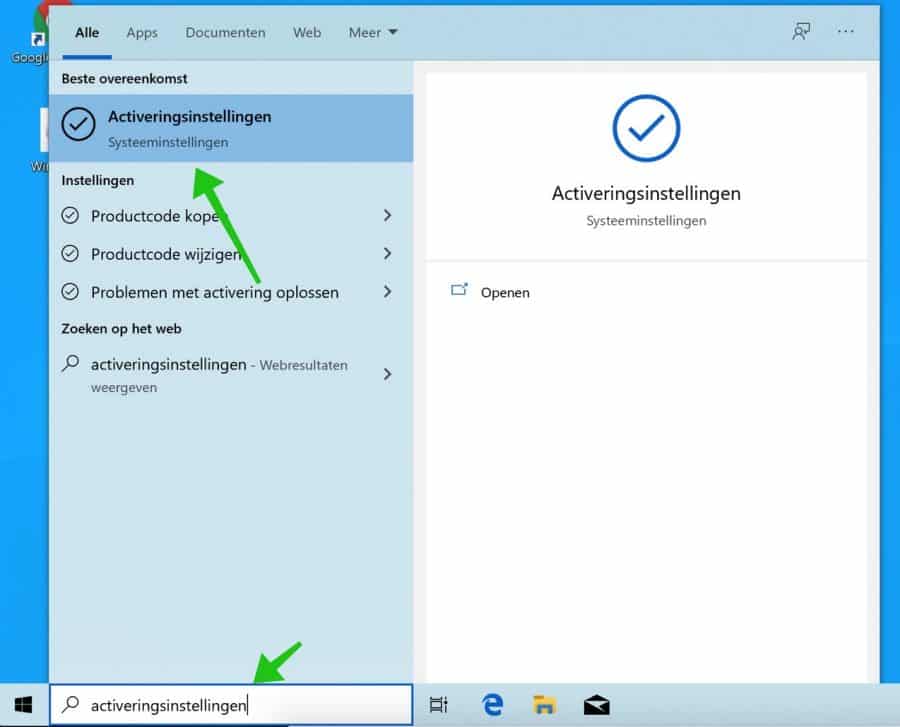Viewport: 900px width, 727px height.
Task: Switch to the Documenten tab
Action: pos(225,32)
